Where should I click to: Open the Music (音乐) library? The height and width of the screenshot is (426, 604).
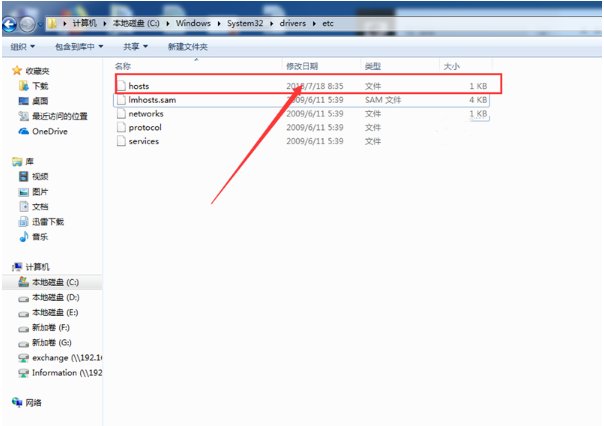(39, 237)
